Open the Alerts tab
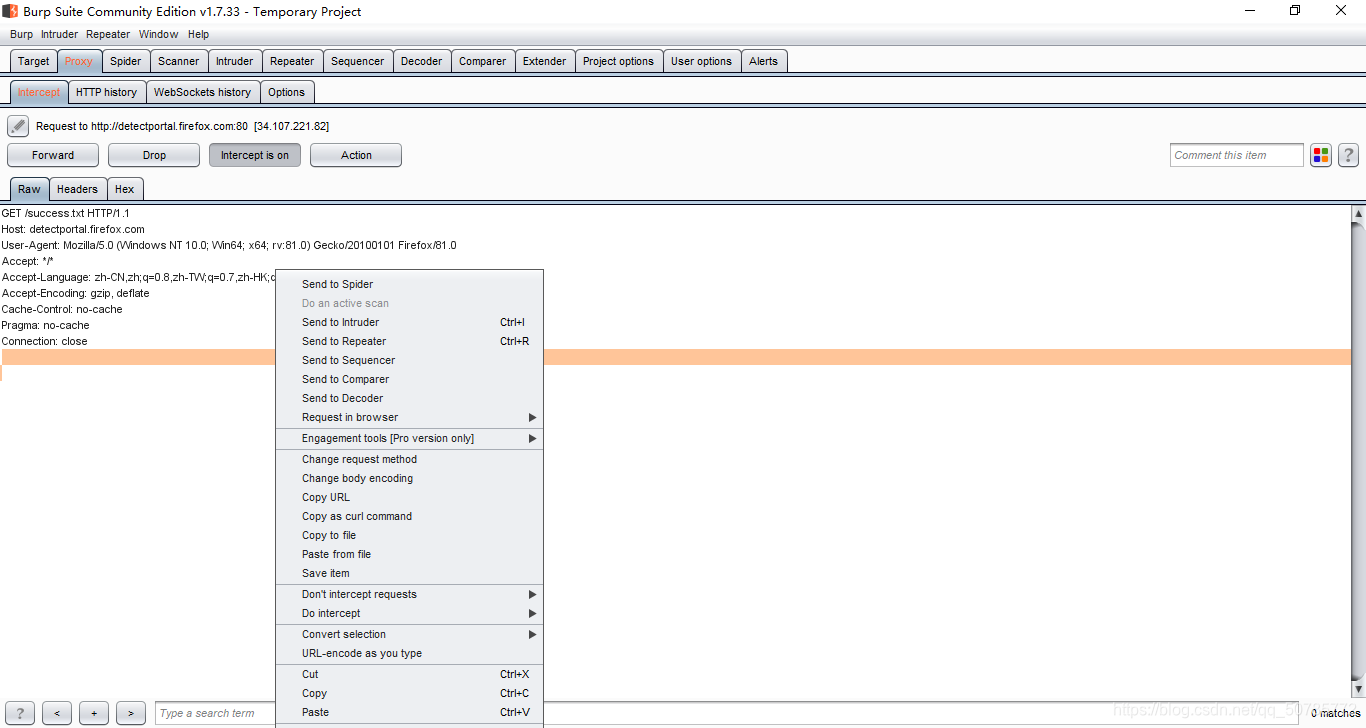 pyautogui.click(x=764, y=61)
